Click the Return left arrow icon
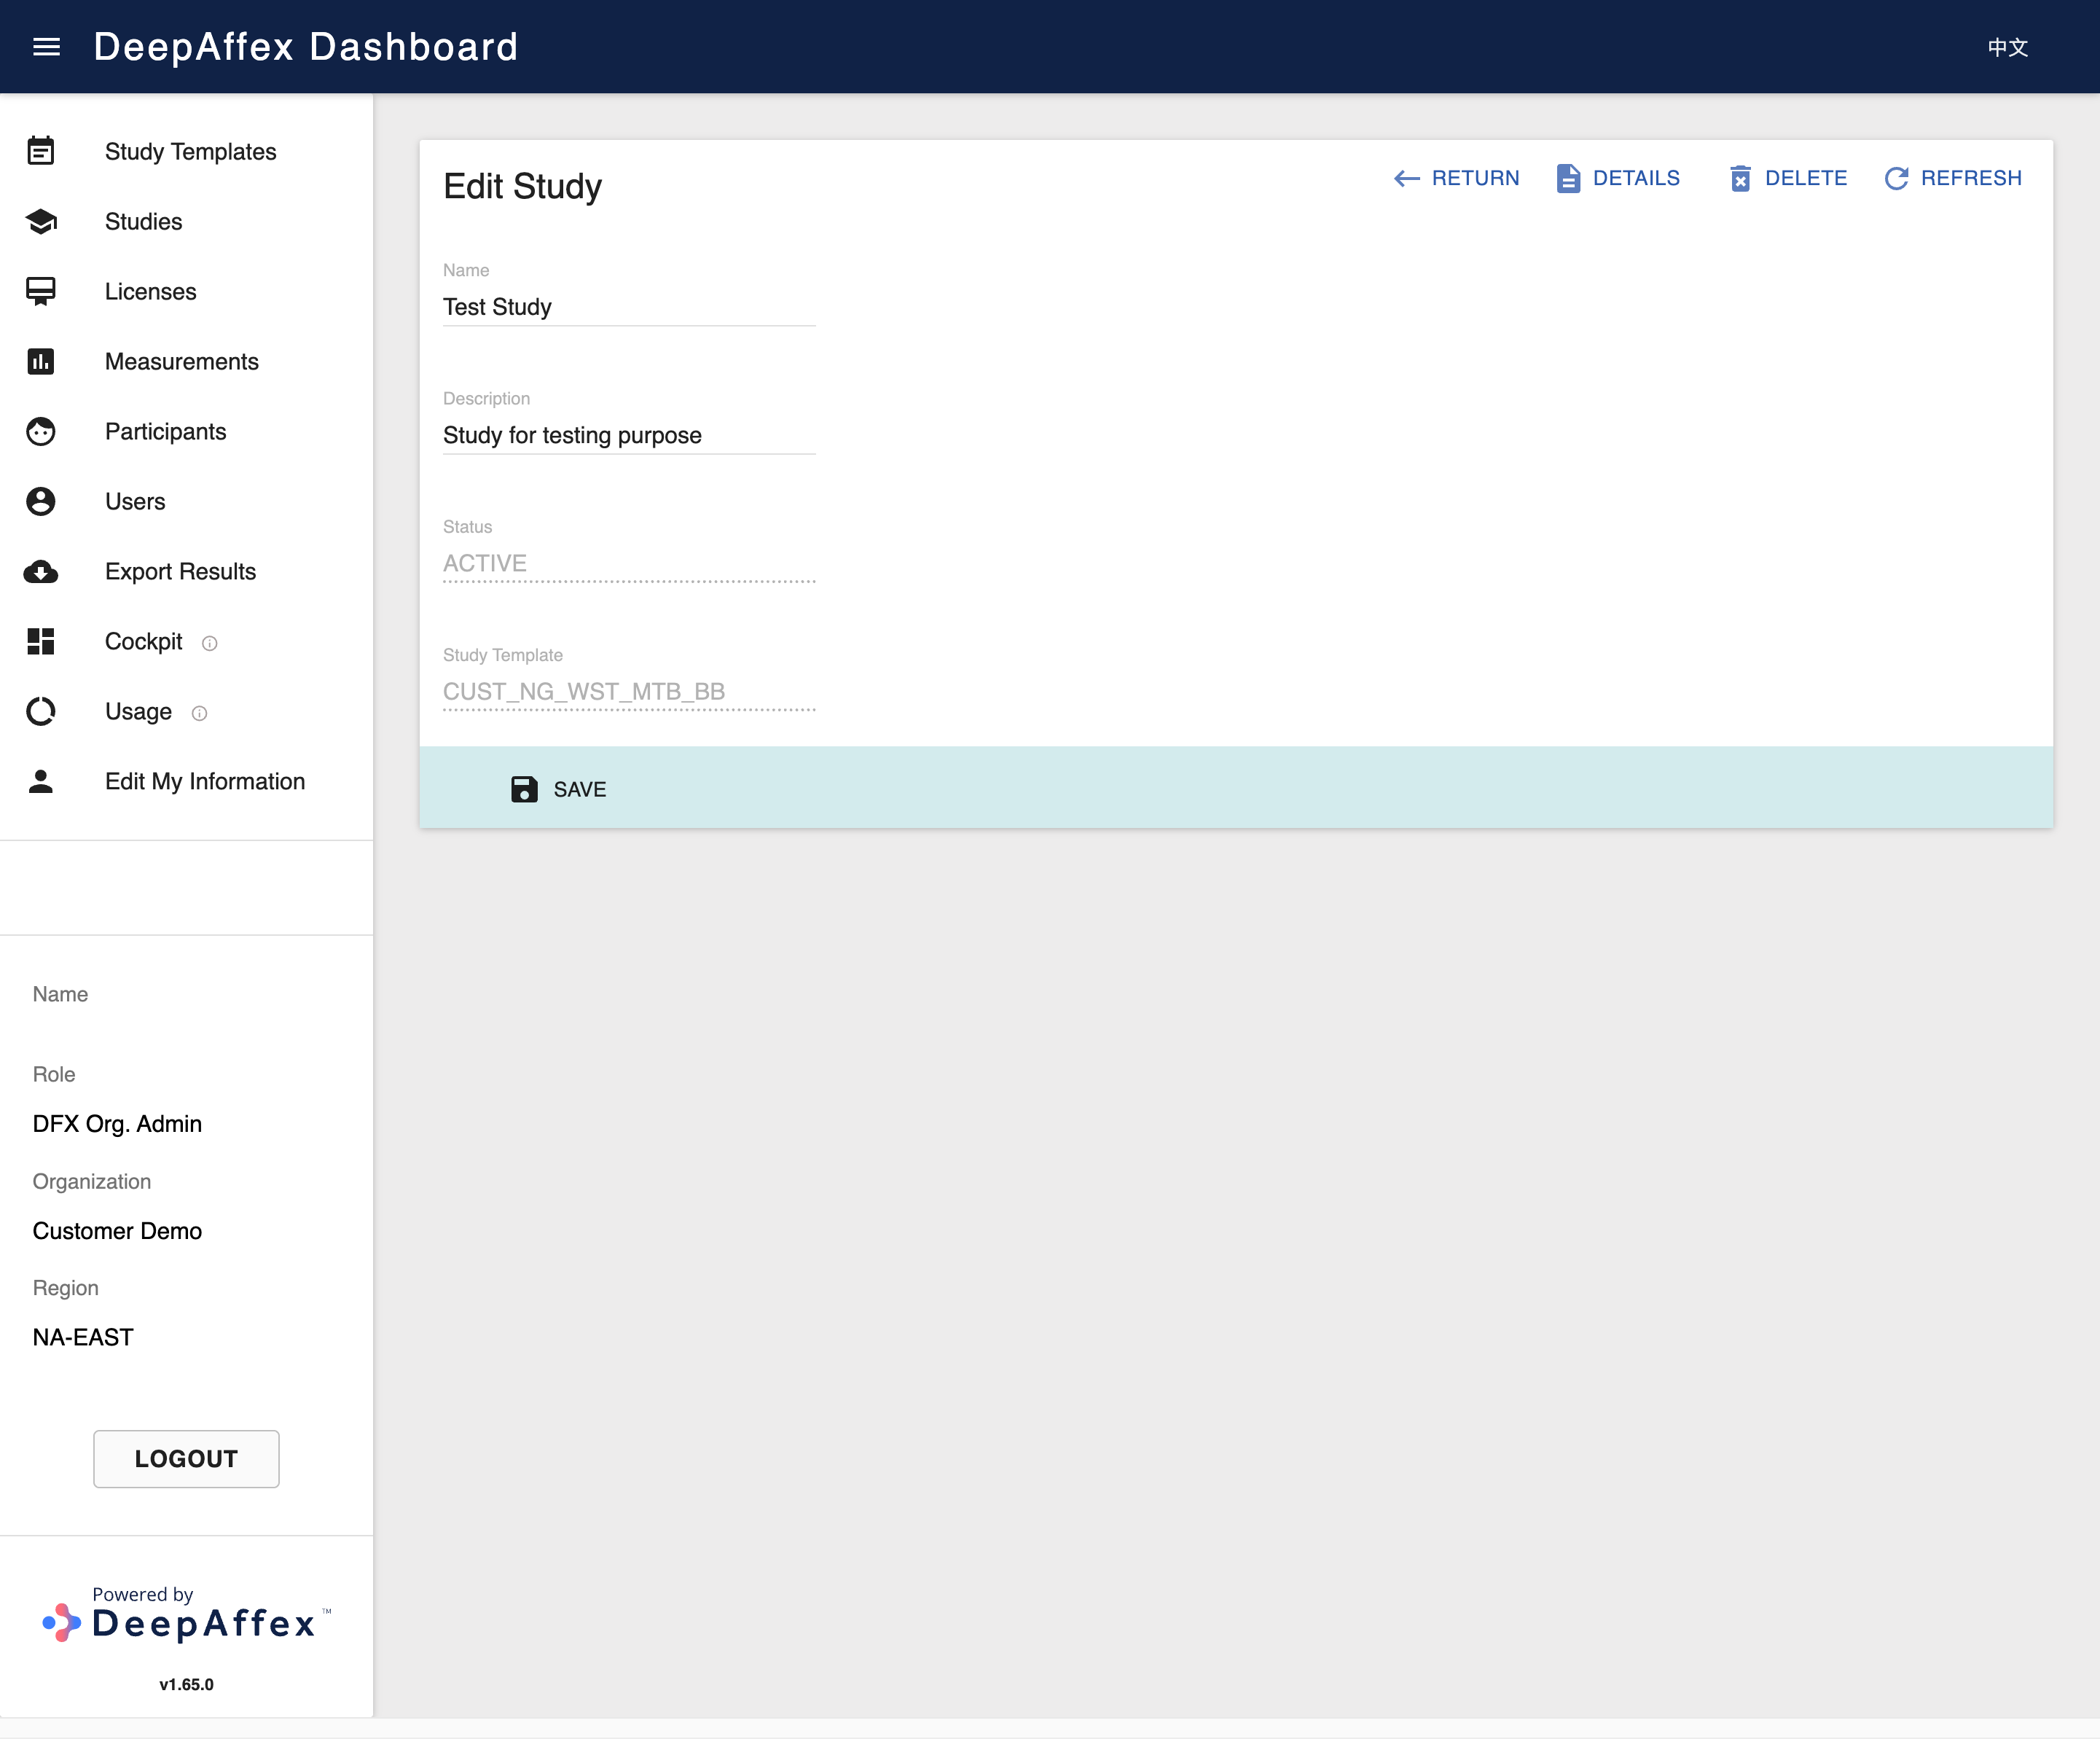The width and height of the screenshot is (2100, 1739). point(1407,178)
